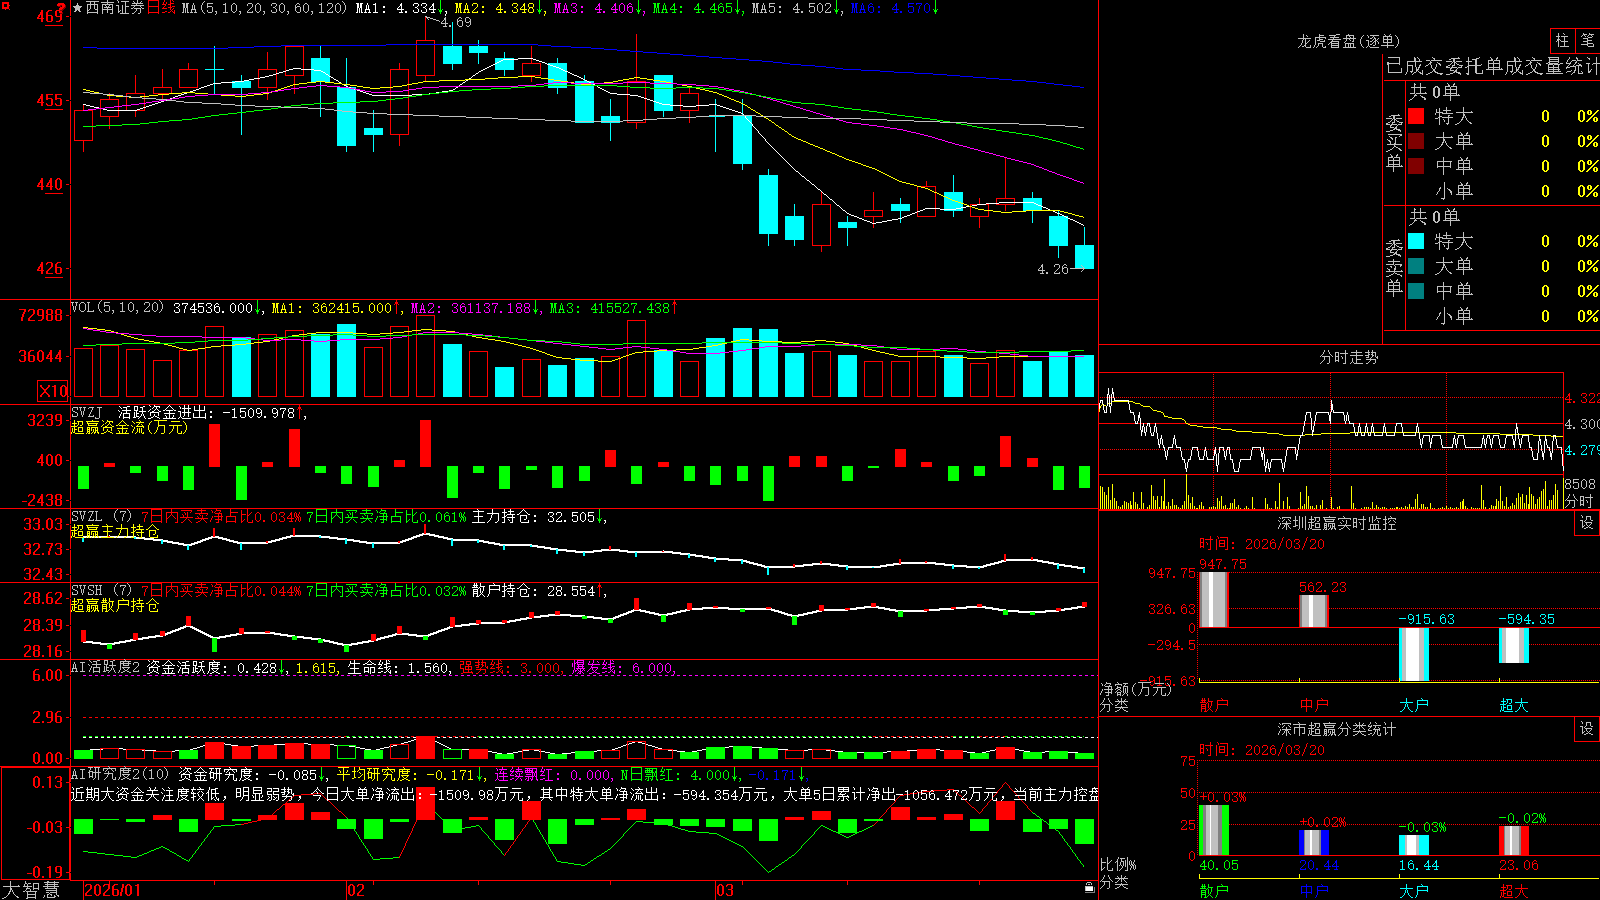Click the 超大 category label in 深圳超赢实时监控
The height and width of the screenshot is (900, 1600).
(1514, 705)
